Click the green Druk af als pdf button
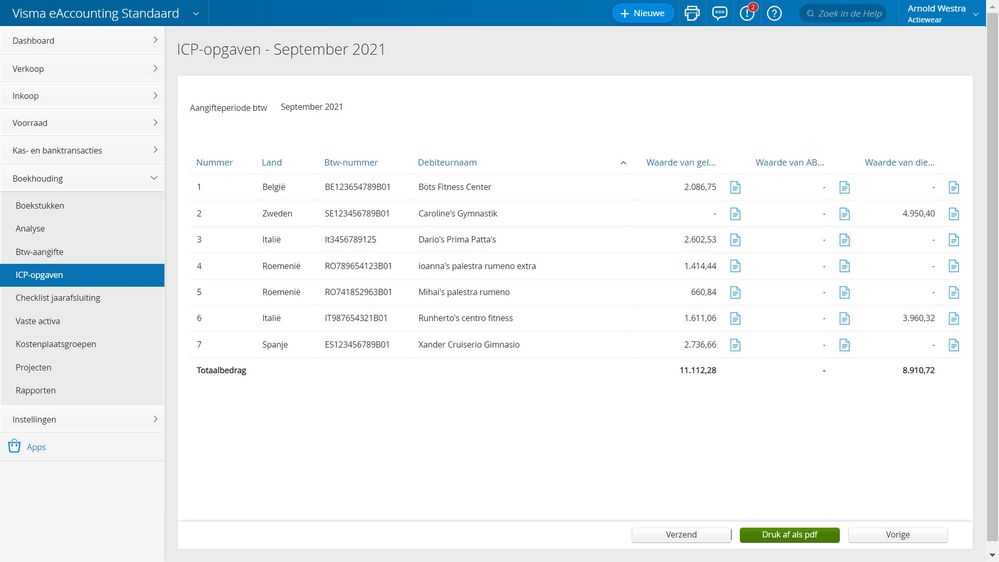The width and height of the screenshot is (999, 562). [x=789, y=535]
